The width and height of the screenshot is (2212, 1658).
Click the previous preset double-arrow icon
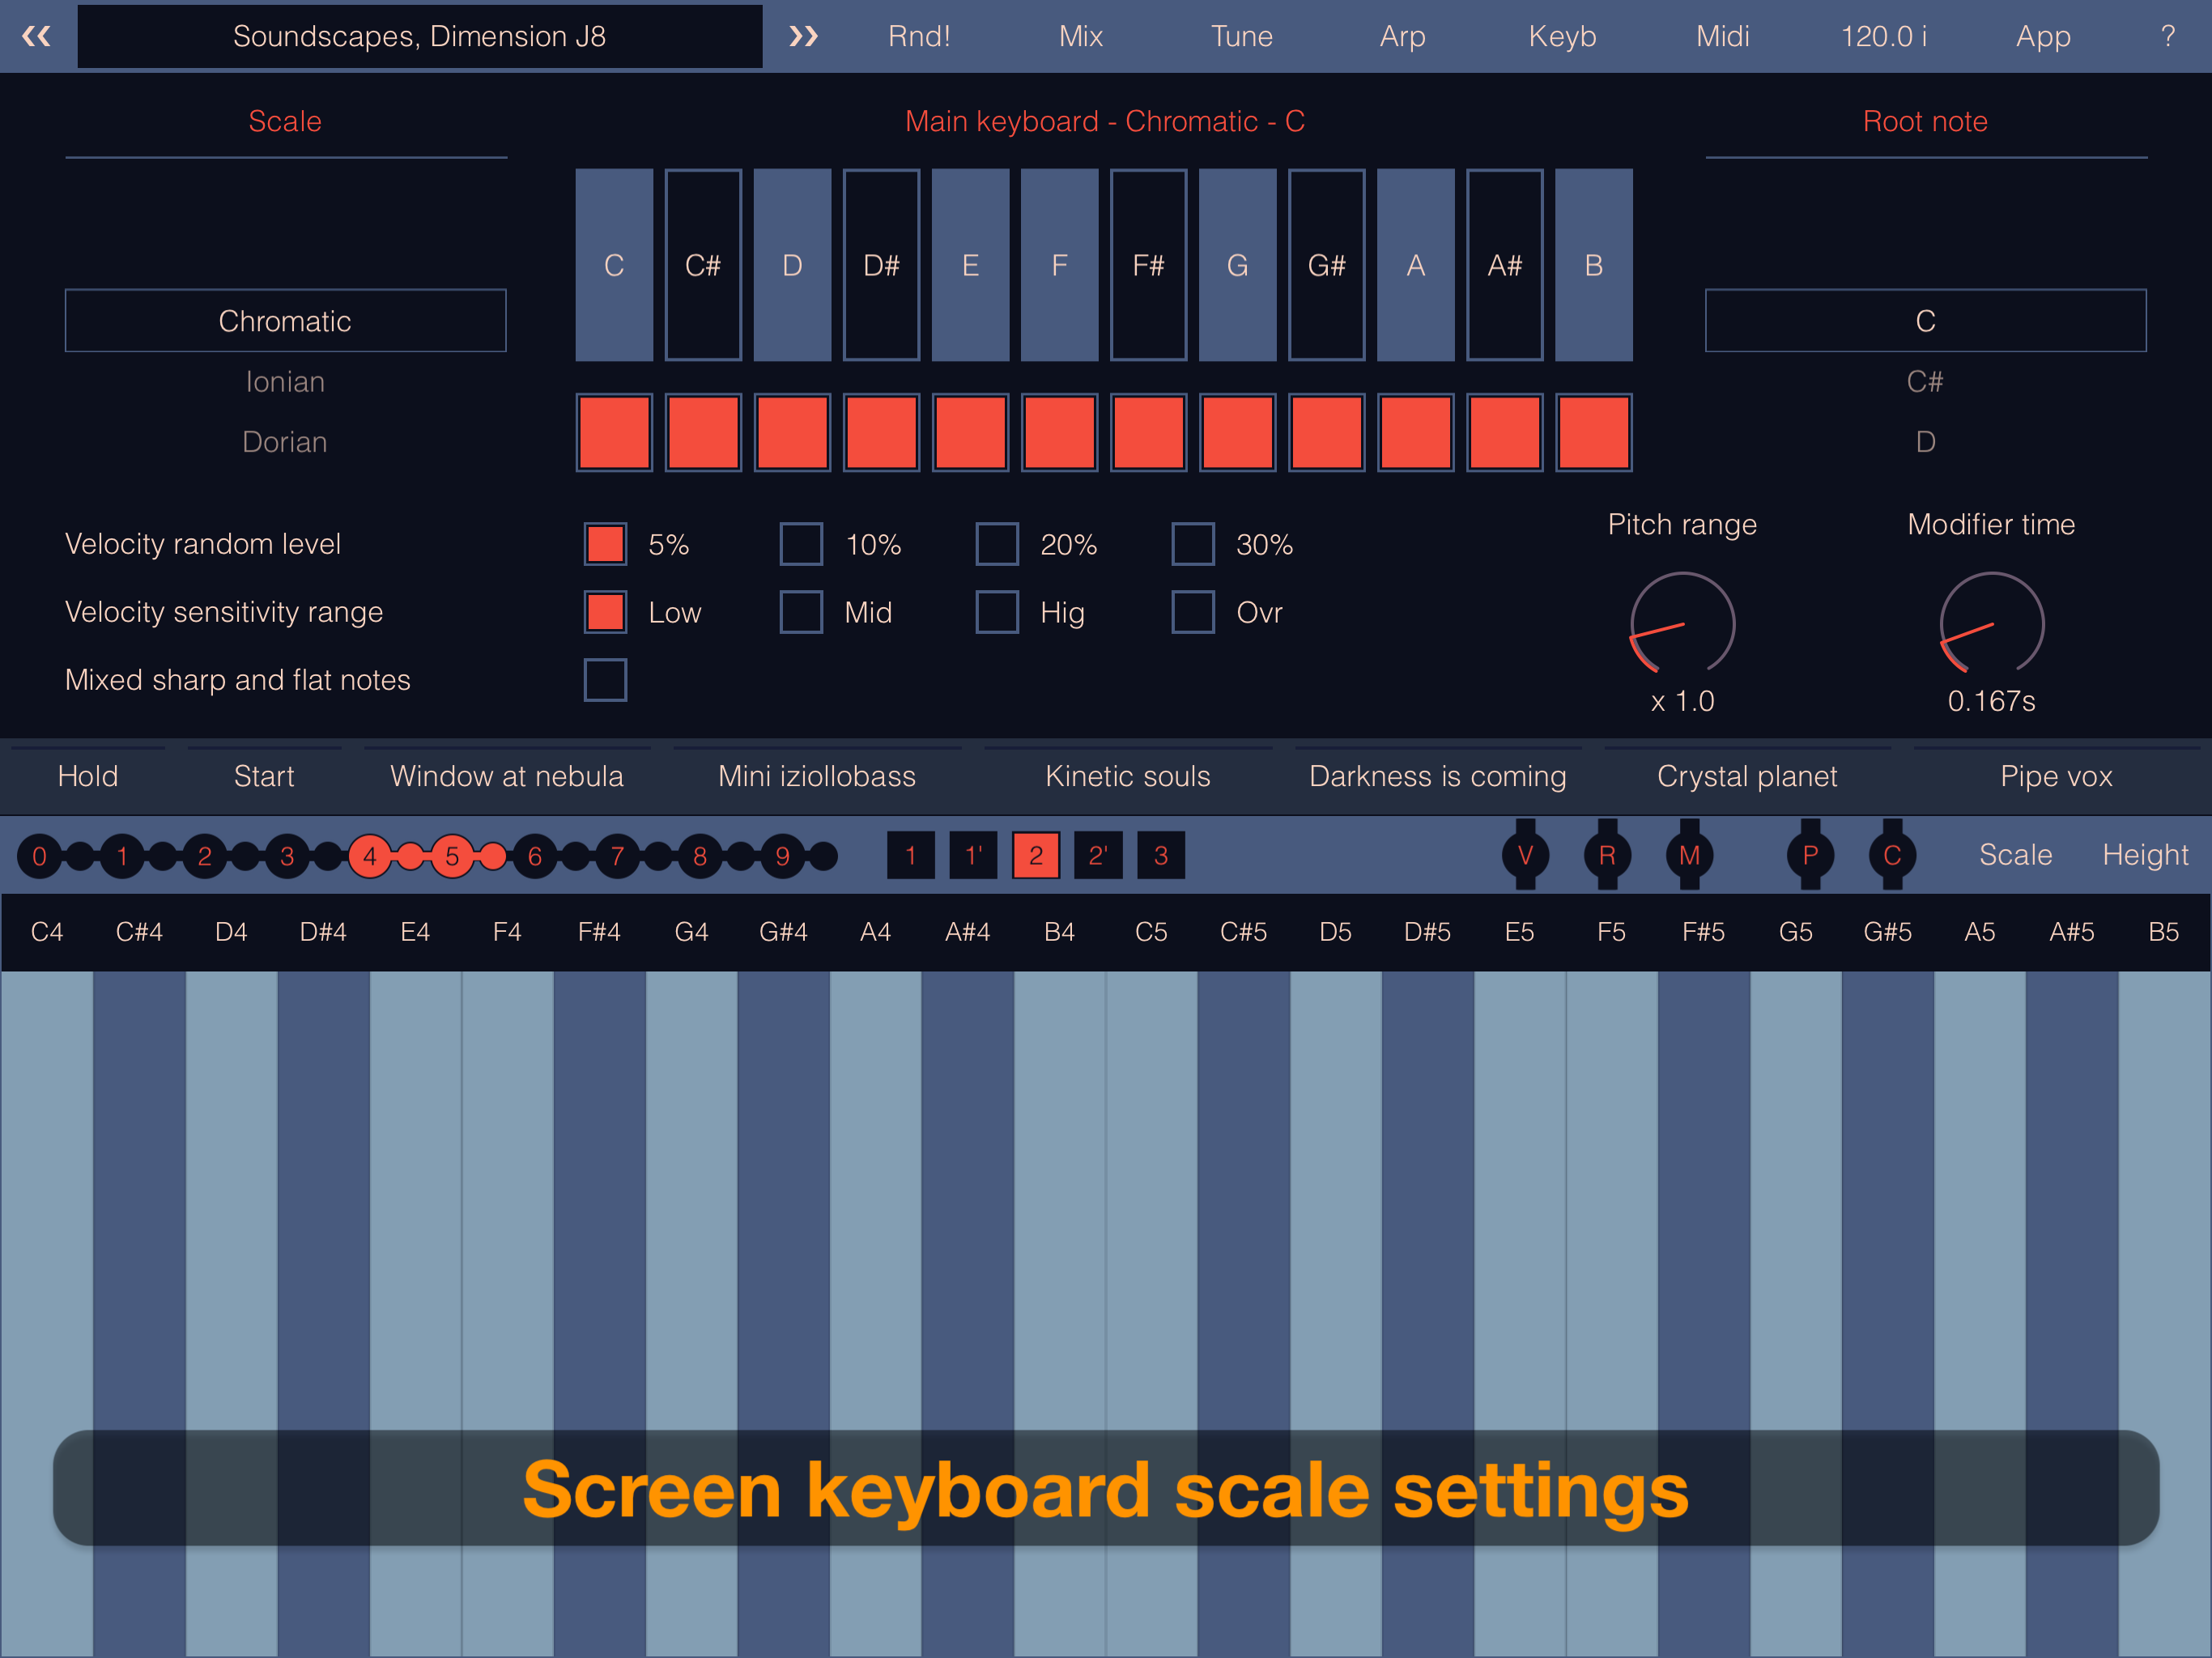pyautogui.click(x=36, y=36)
